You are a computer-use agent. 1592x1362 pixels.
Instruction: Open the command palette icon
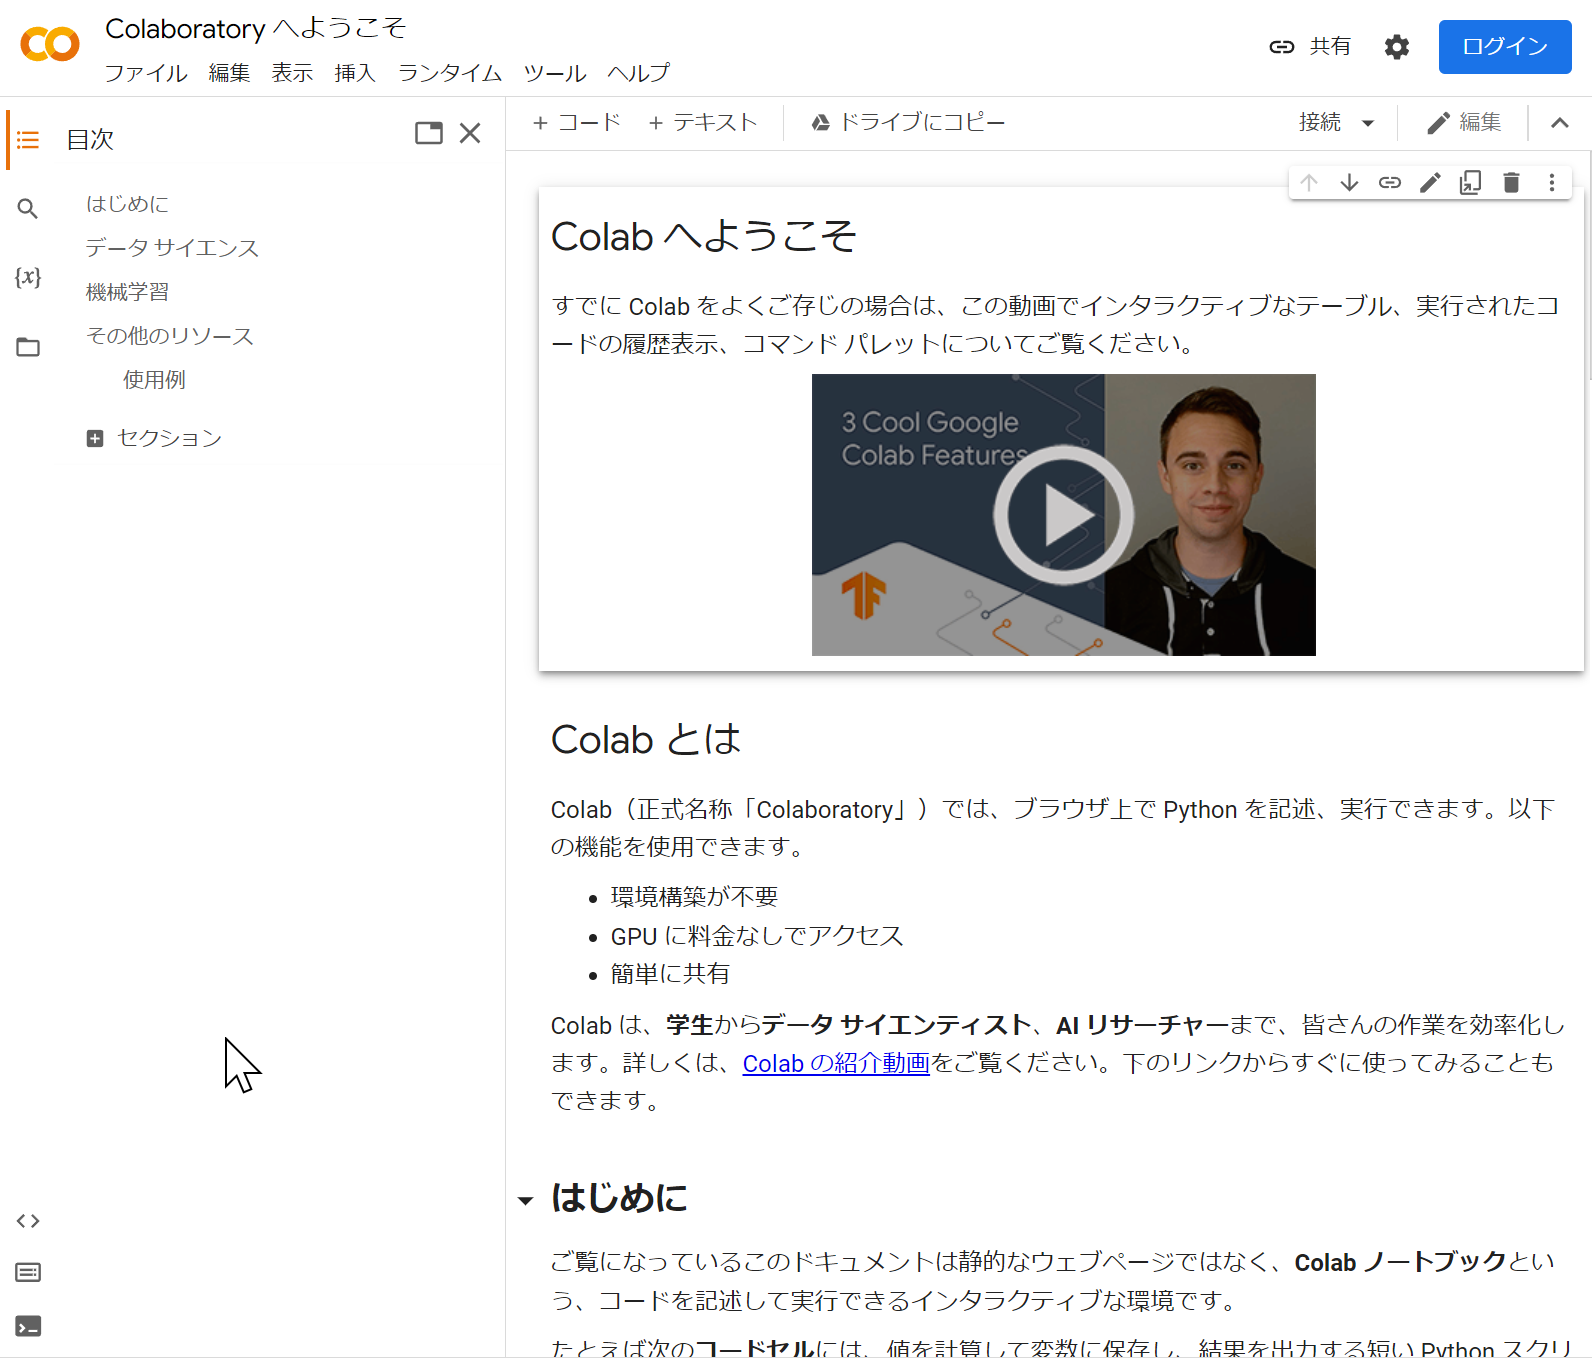click(x=28, y=1273)
